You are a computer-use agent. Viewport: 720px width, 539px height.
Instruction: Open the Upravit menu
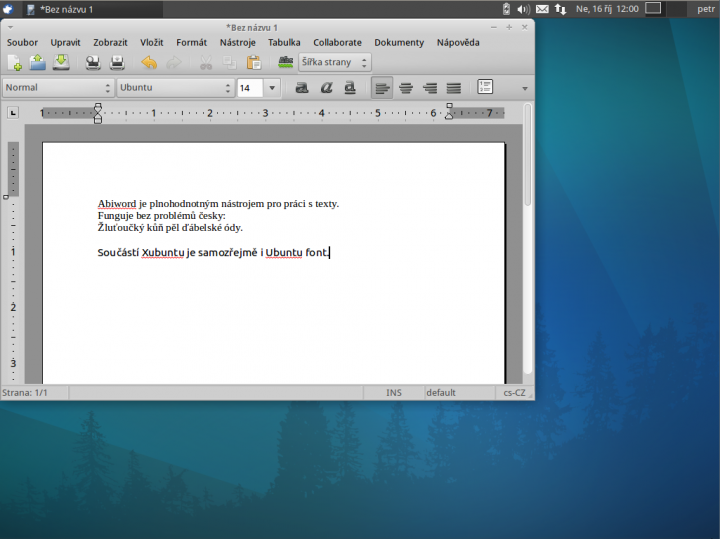pyautogui.click(x=65, y=42)
